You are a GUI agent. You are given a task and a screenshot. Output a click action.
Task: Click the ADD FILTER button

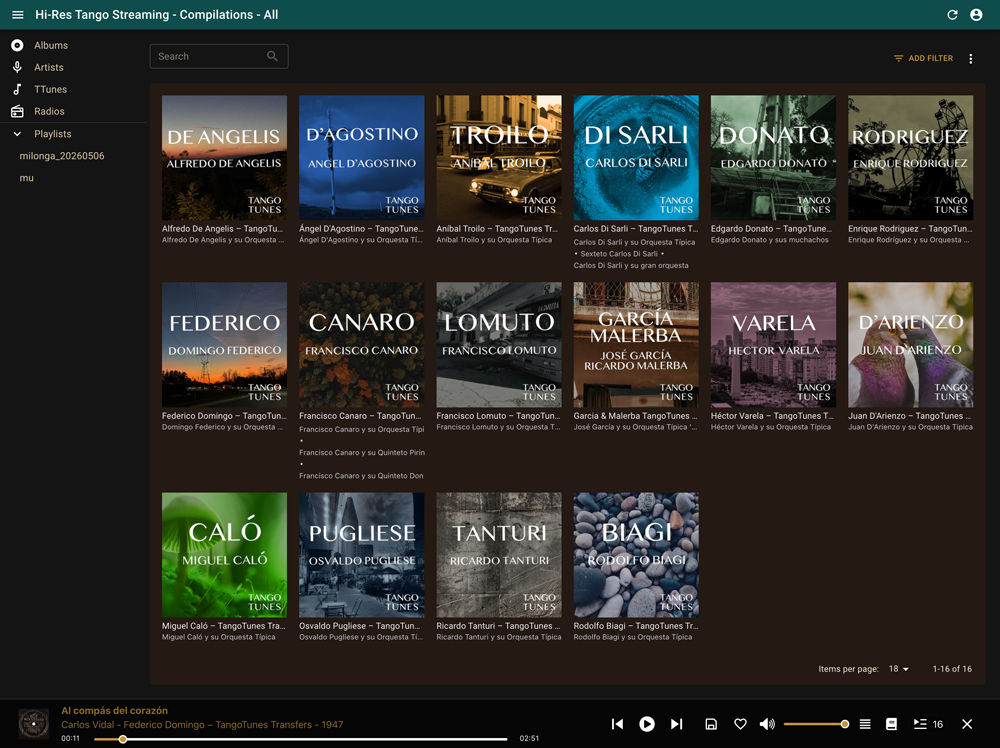coord(923,58)
